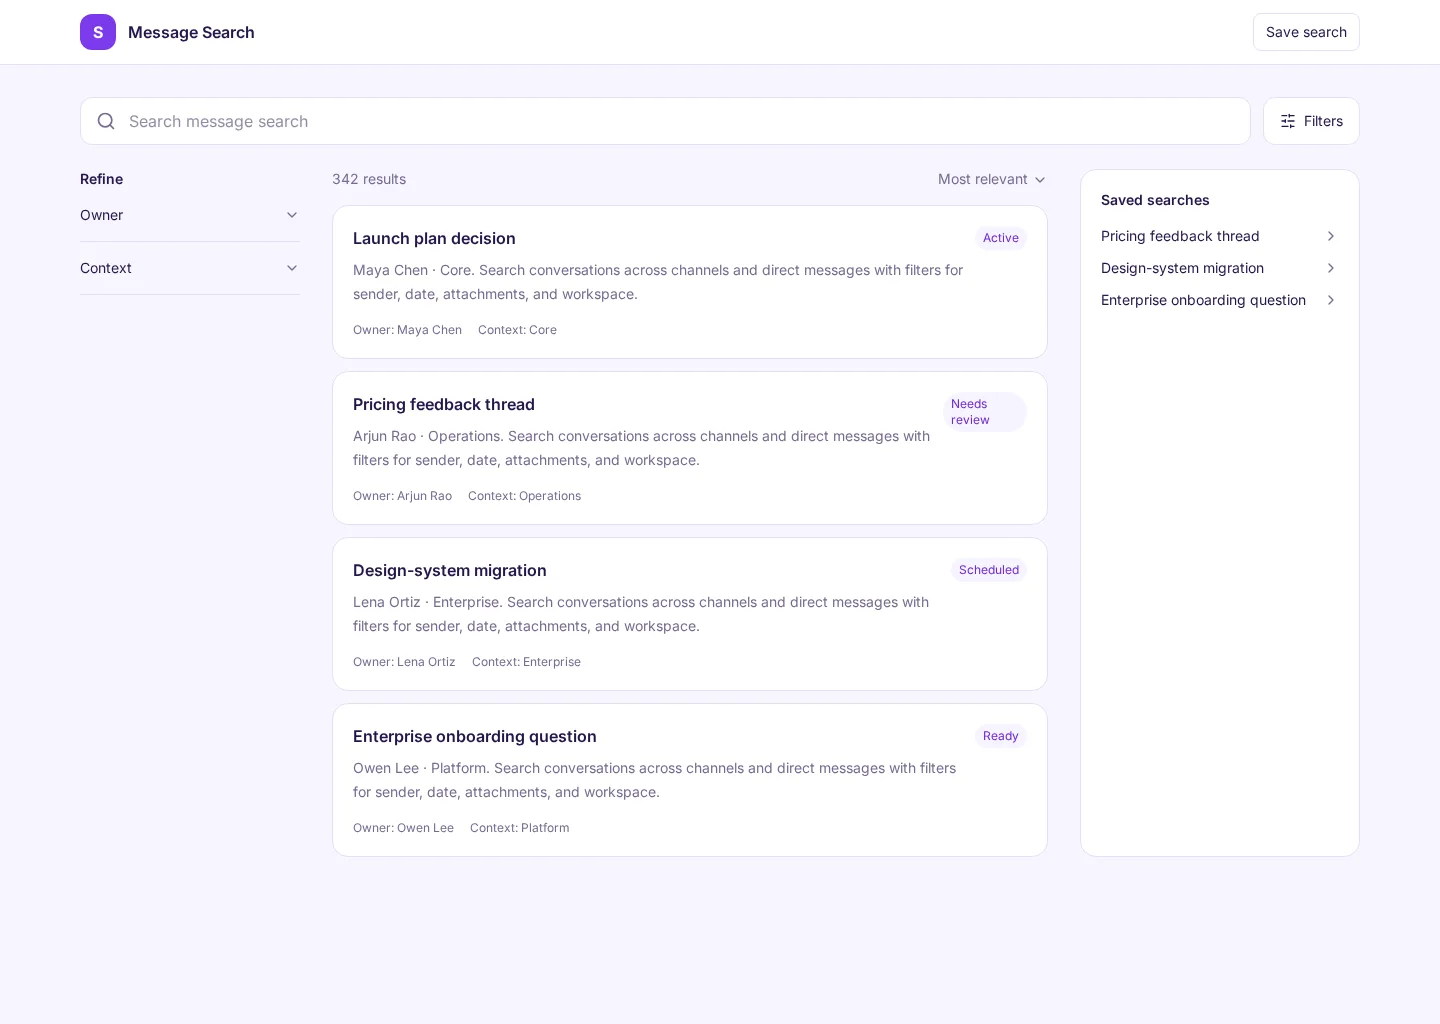Click the sliders icon on Filters button
The height and width of the screenshot is (1024, 1440).
[1288, 121]
